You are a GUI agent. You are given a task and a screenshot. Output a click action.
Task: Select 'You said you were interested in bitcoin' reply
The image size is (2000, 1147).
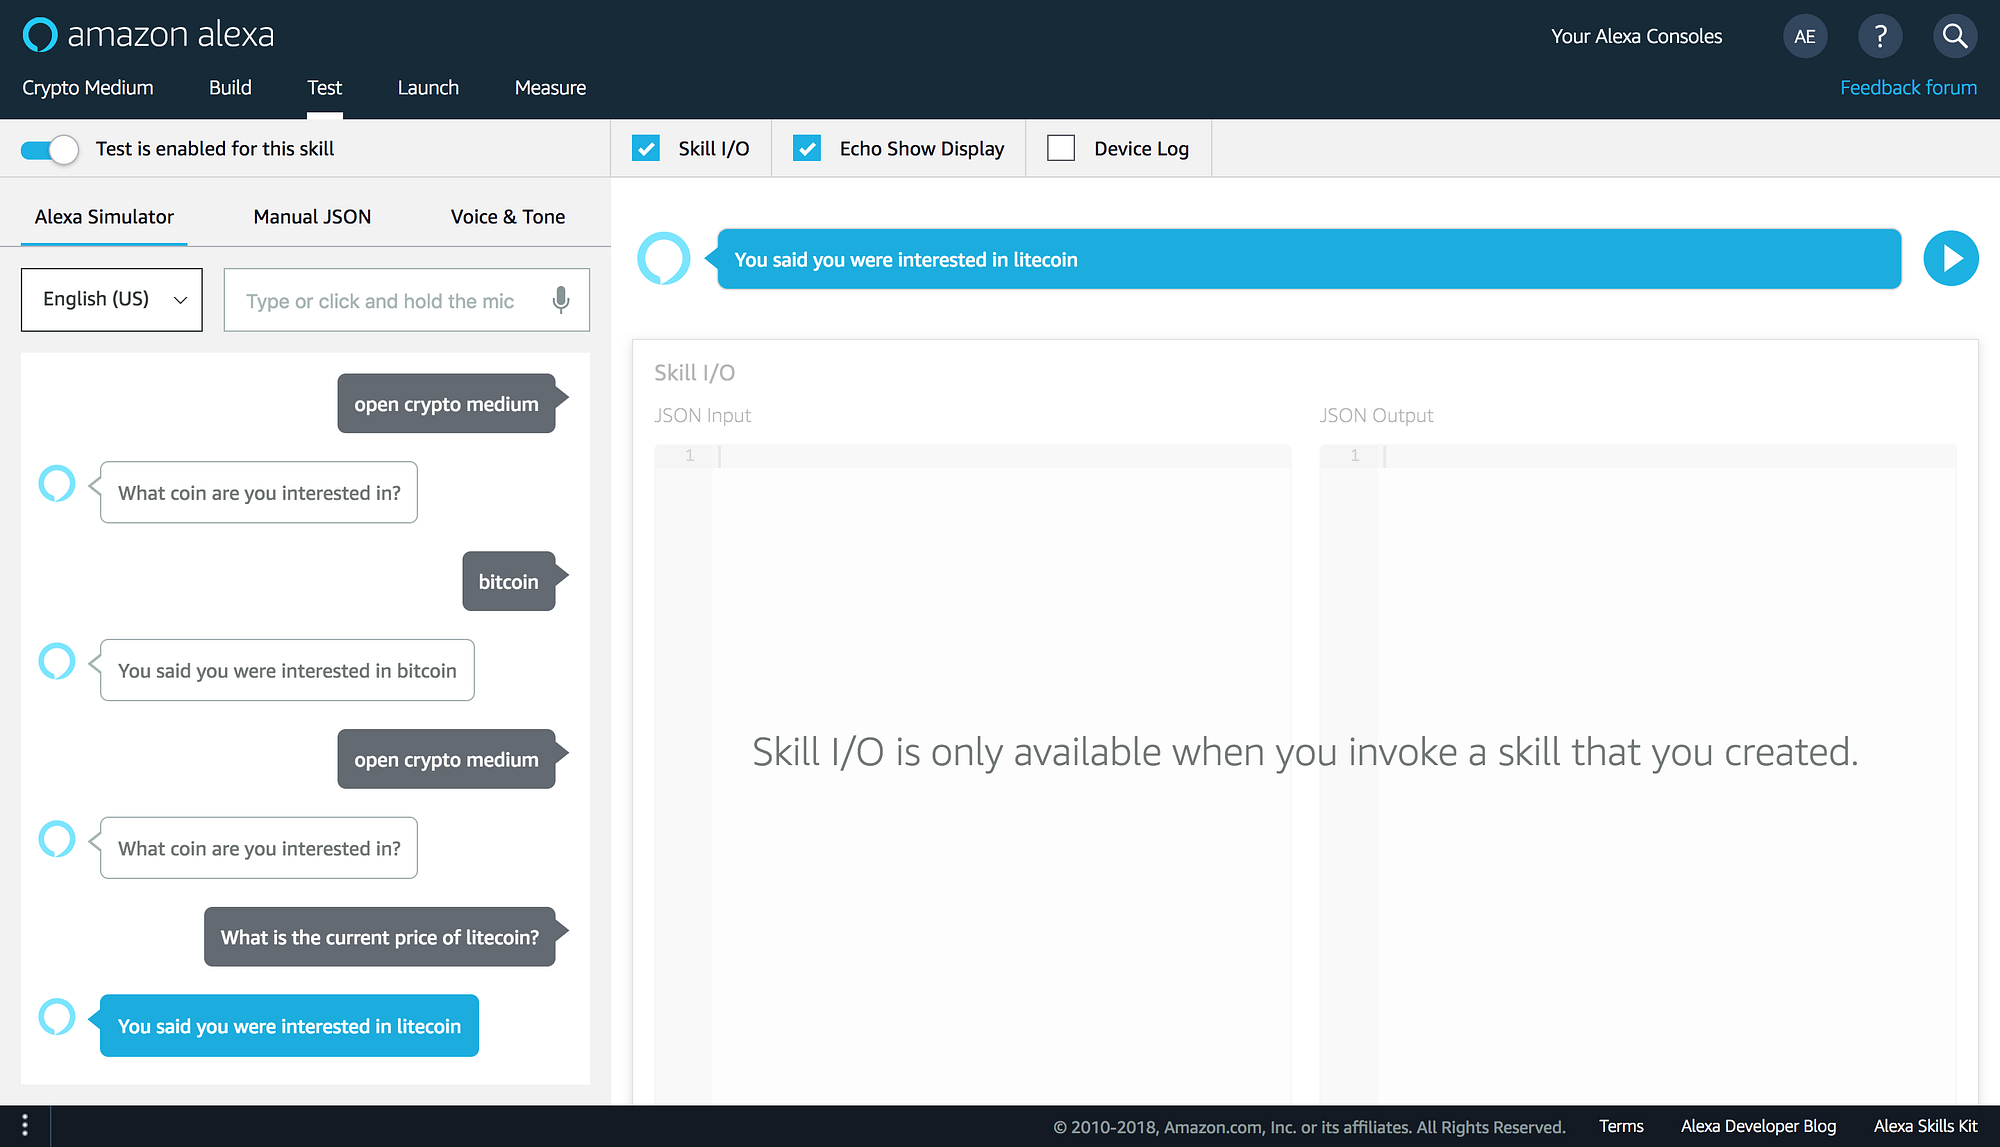point(287,670)
